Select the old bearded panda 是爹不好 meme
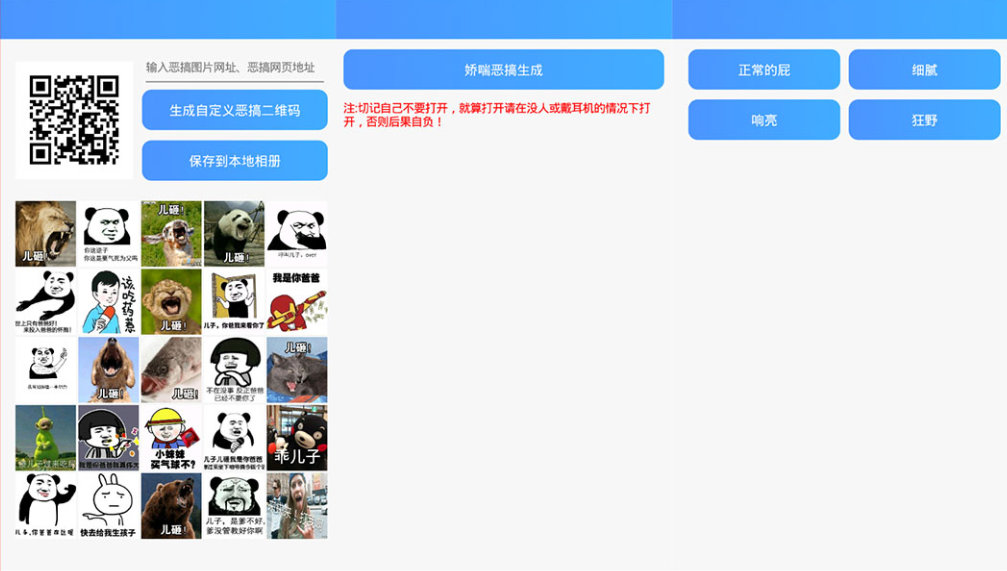Screen dimensions: 1007x571 234,506
